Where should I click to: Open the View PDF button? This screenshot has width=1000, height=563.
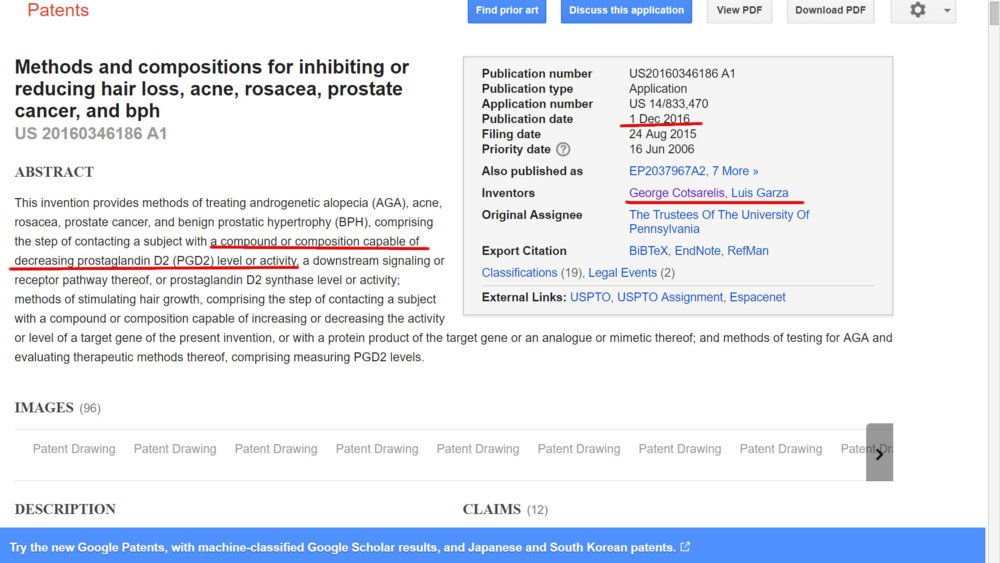[739, 10]
